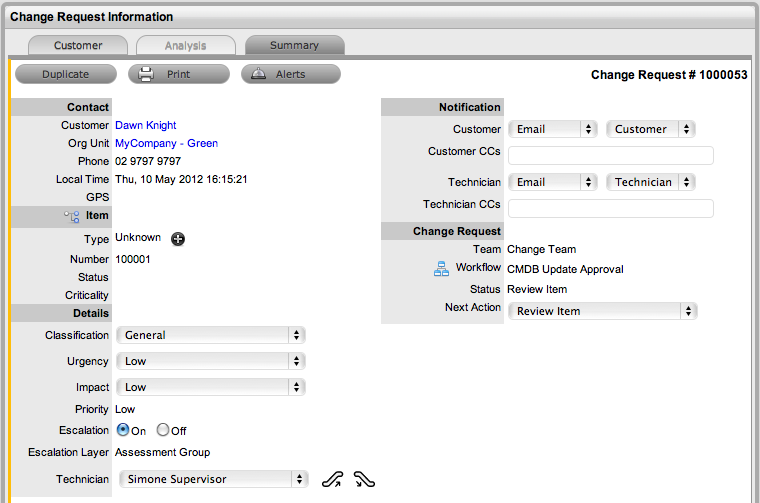The height and width of the screenshot is (503, 760).
Task: Click the plus icon next to Unknown type
Action: tap(178, 238)
